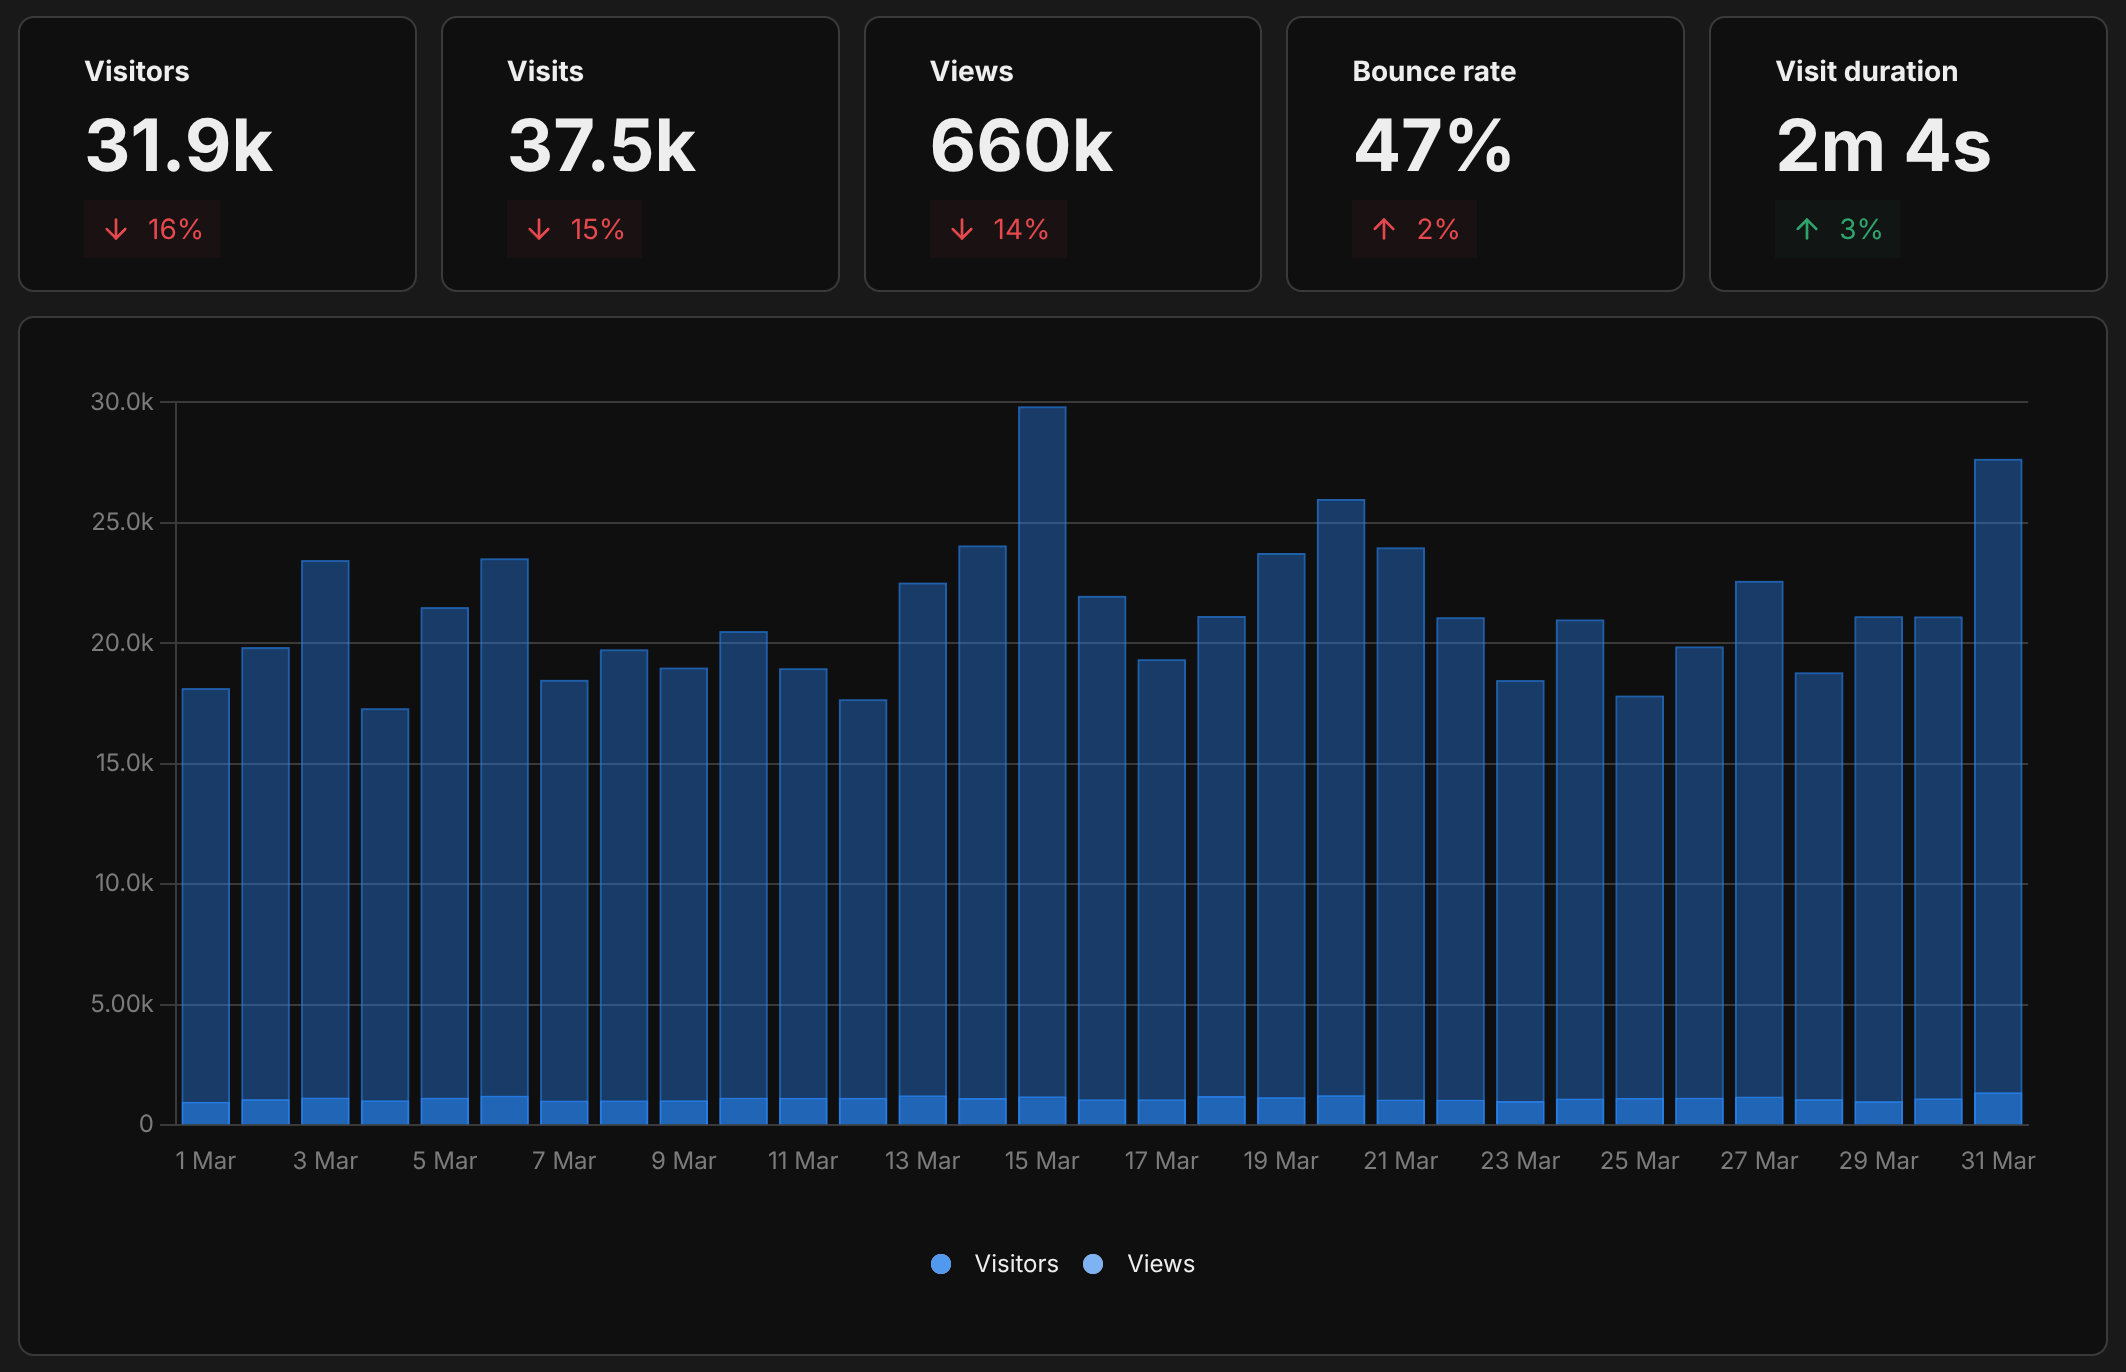Click the down arrow icon next to 14%

point(961,229)
